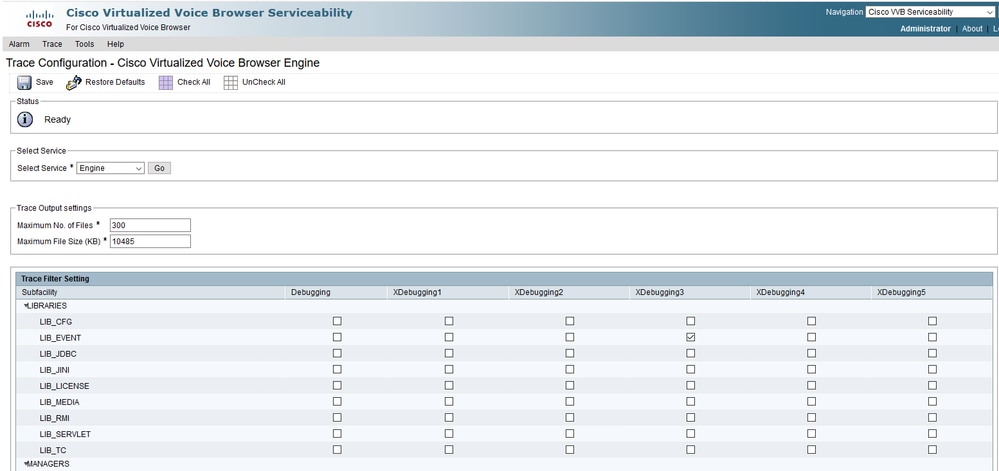Image resolution: width=999 pixels, height=471 pixels.
Task: Check XDebugging4 for LIB_TC
Action: [x=811, y=449]
